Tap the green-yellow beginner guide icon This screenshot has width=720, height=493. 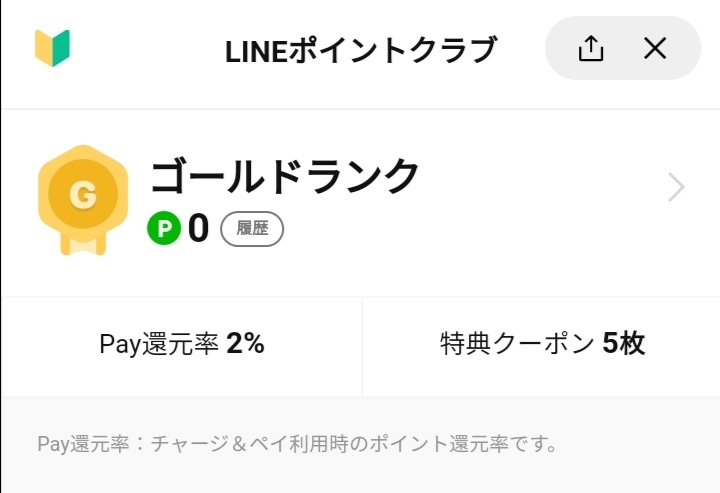pyautogui.click(x=52, y=48)
